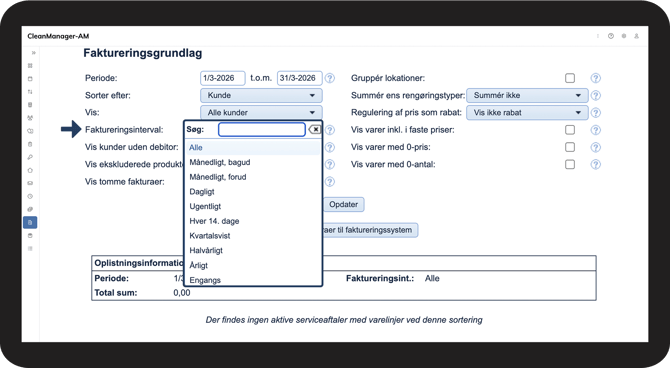Click the highlighted invoice document sidebar icon
This screenshot has width=670, height=368.
coord(30,222)
